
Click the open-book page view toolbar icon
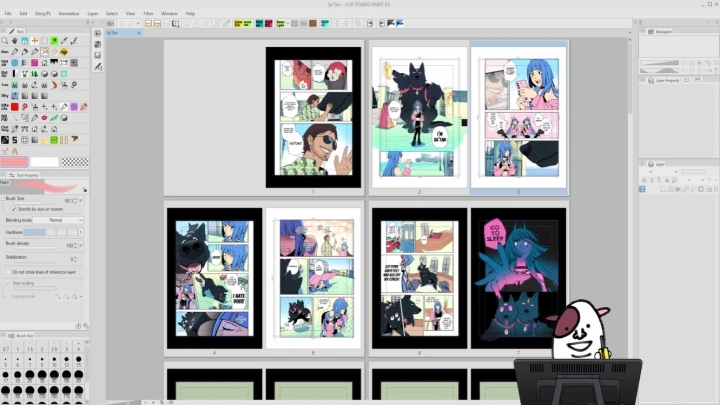pyautogui.click(x=175, y=23)
